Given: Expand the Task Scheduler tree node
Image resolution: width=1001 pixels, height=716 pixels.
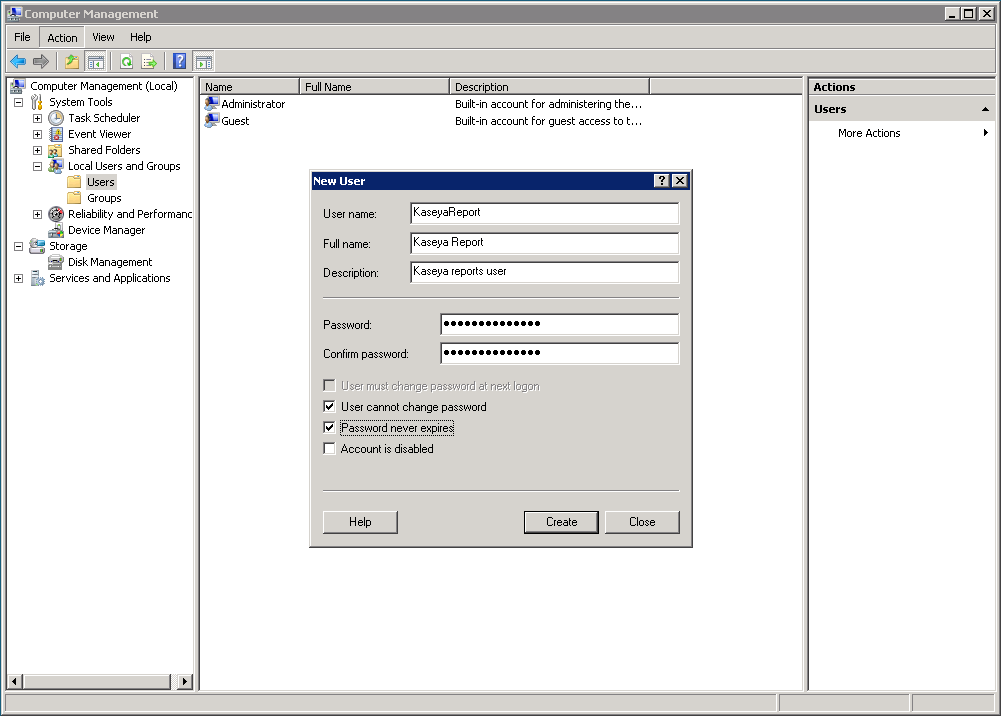Looking at the screenshot, I should pos(37,118).
